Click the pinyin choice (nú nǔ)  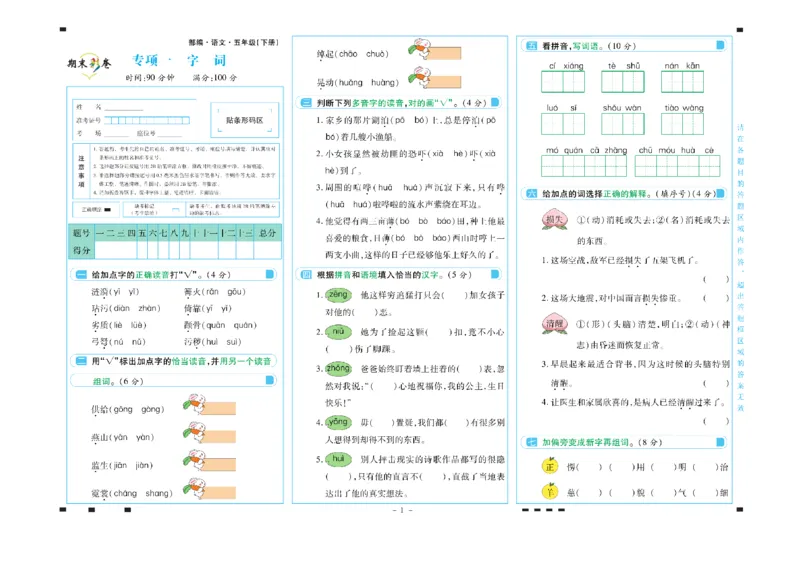point(127,342)
